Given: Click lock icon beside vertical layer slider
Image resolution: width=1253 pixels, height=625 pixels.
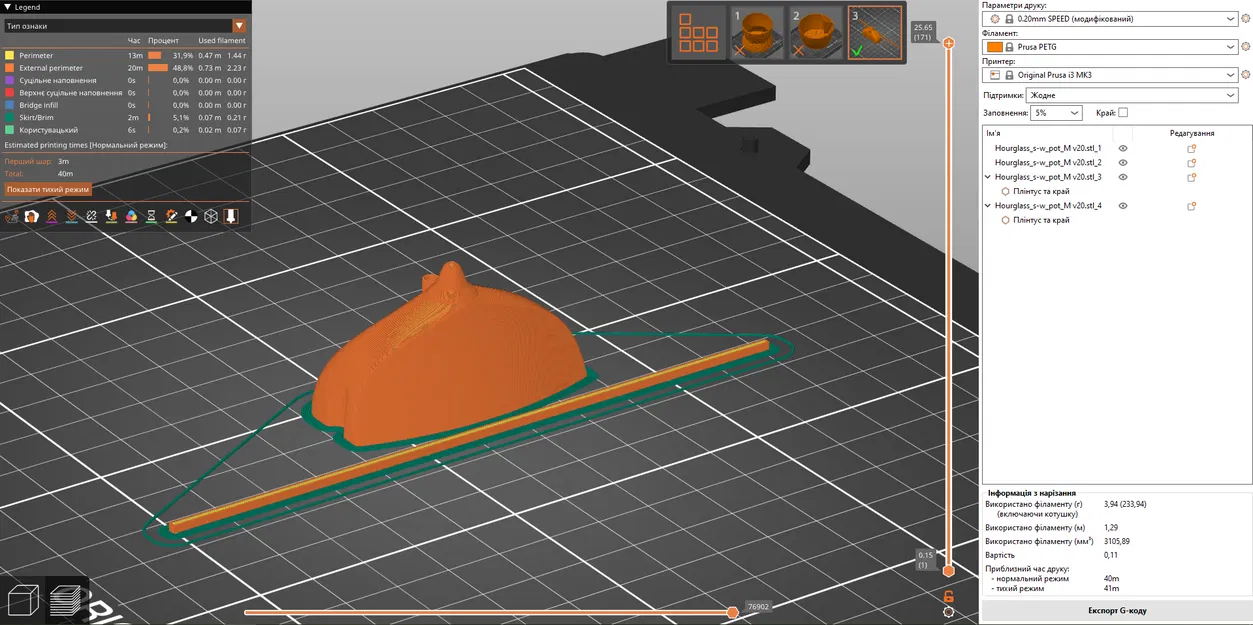Looking at the screenshot, I should (948, 597).
